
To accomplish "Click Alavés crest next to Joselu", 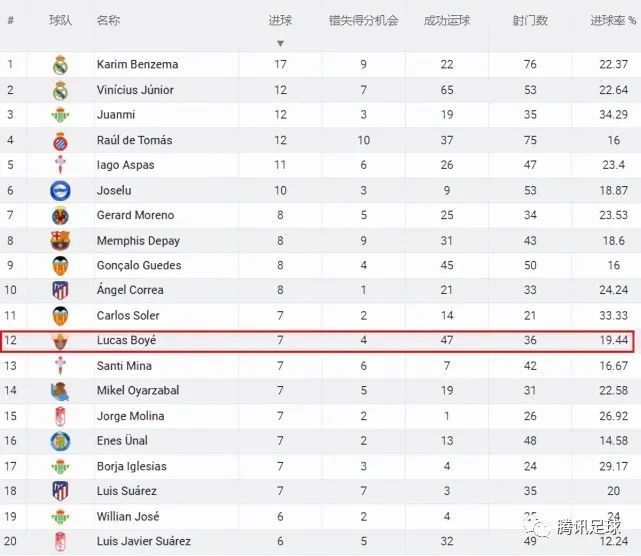I will click(x=61, y=191).
